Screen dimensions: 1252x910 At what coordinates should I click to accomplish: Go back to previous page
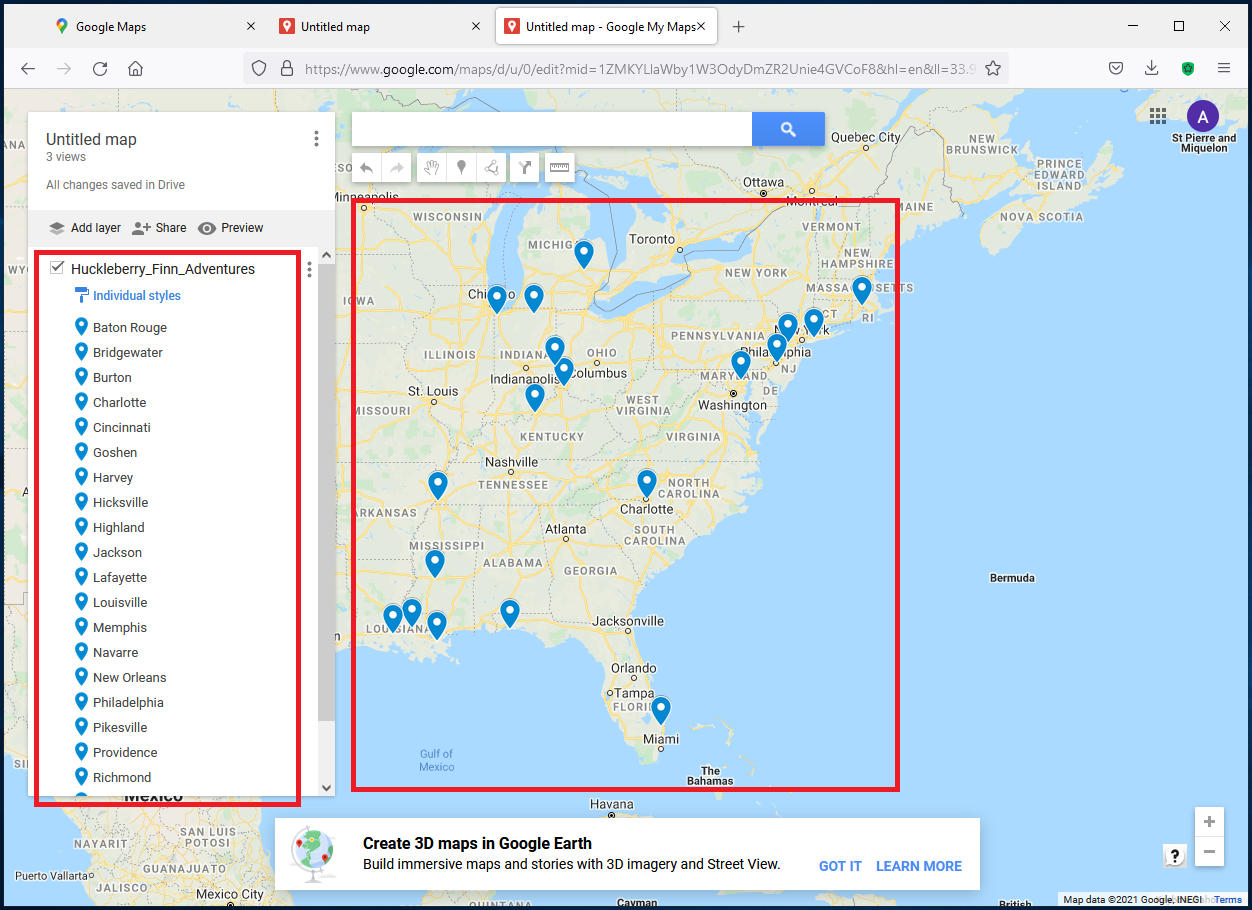[28, 68]
